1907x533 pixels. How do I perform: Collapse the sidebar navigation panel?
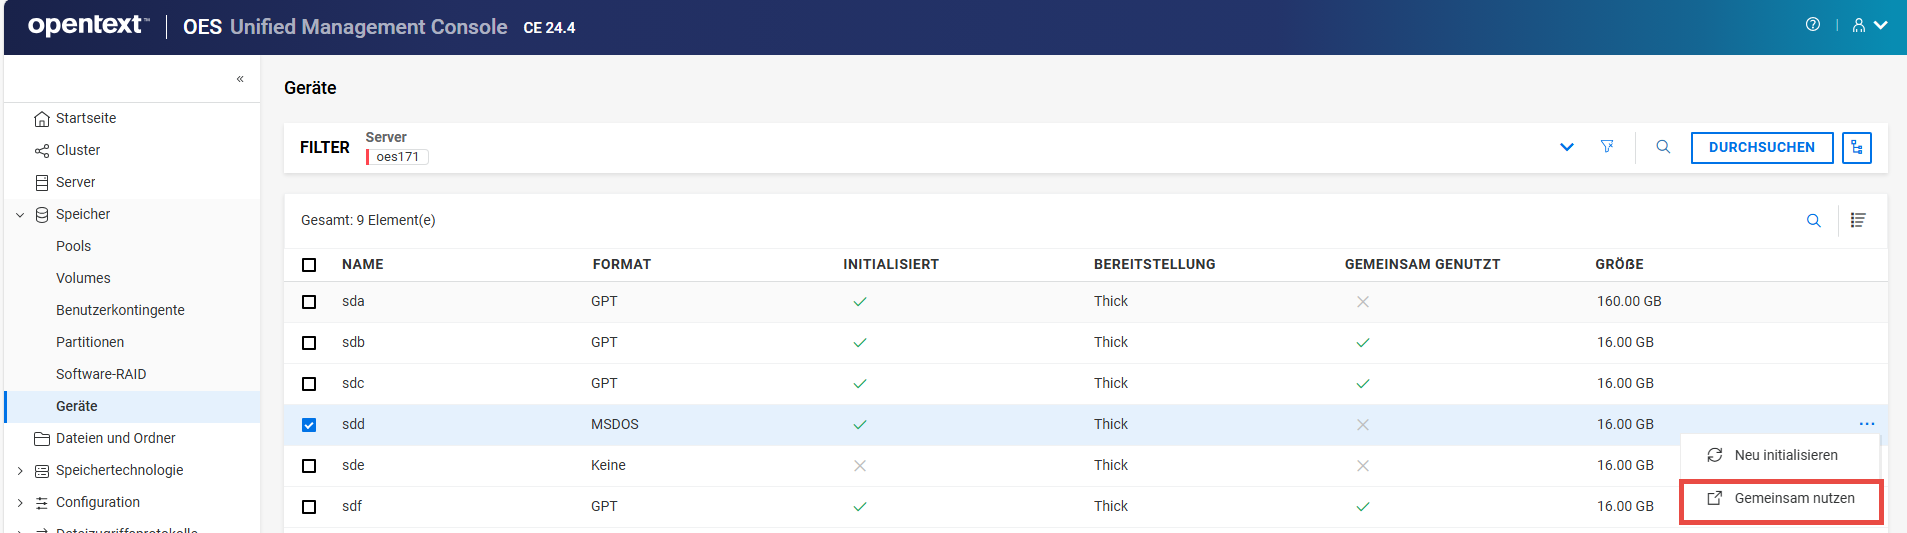pos(240,79)
